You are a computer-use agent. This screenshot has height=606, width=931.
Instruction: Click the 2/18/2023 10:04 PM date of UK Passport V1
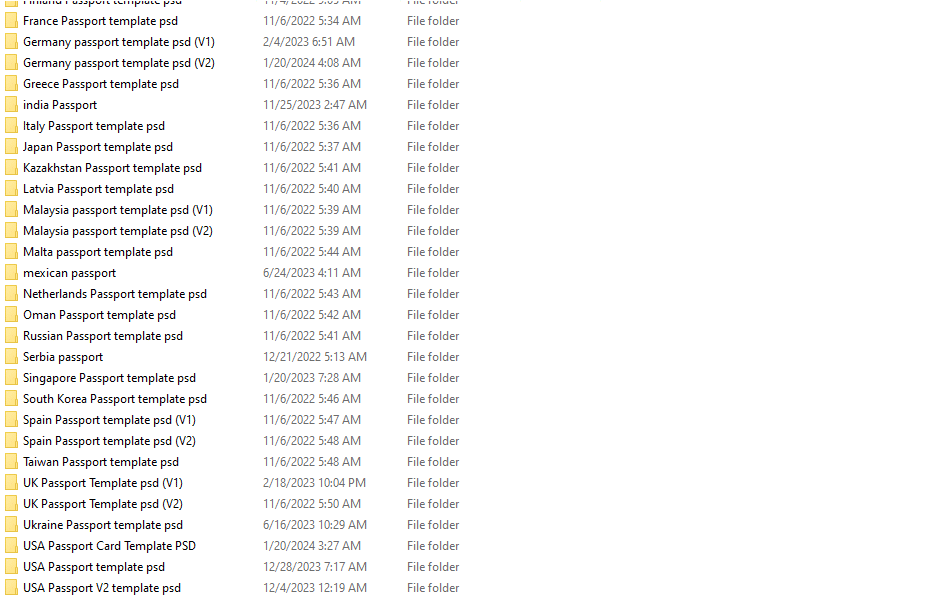314,483
